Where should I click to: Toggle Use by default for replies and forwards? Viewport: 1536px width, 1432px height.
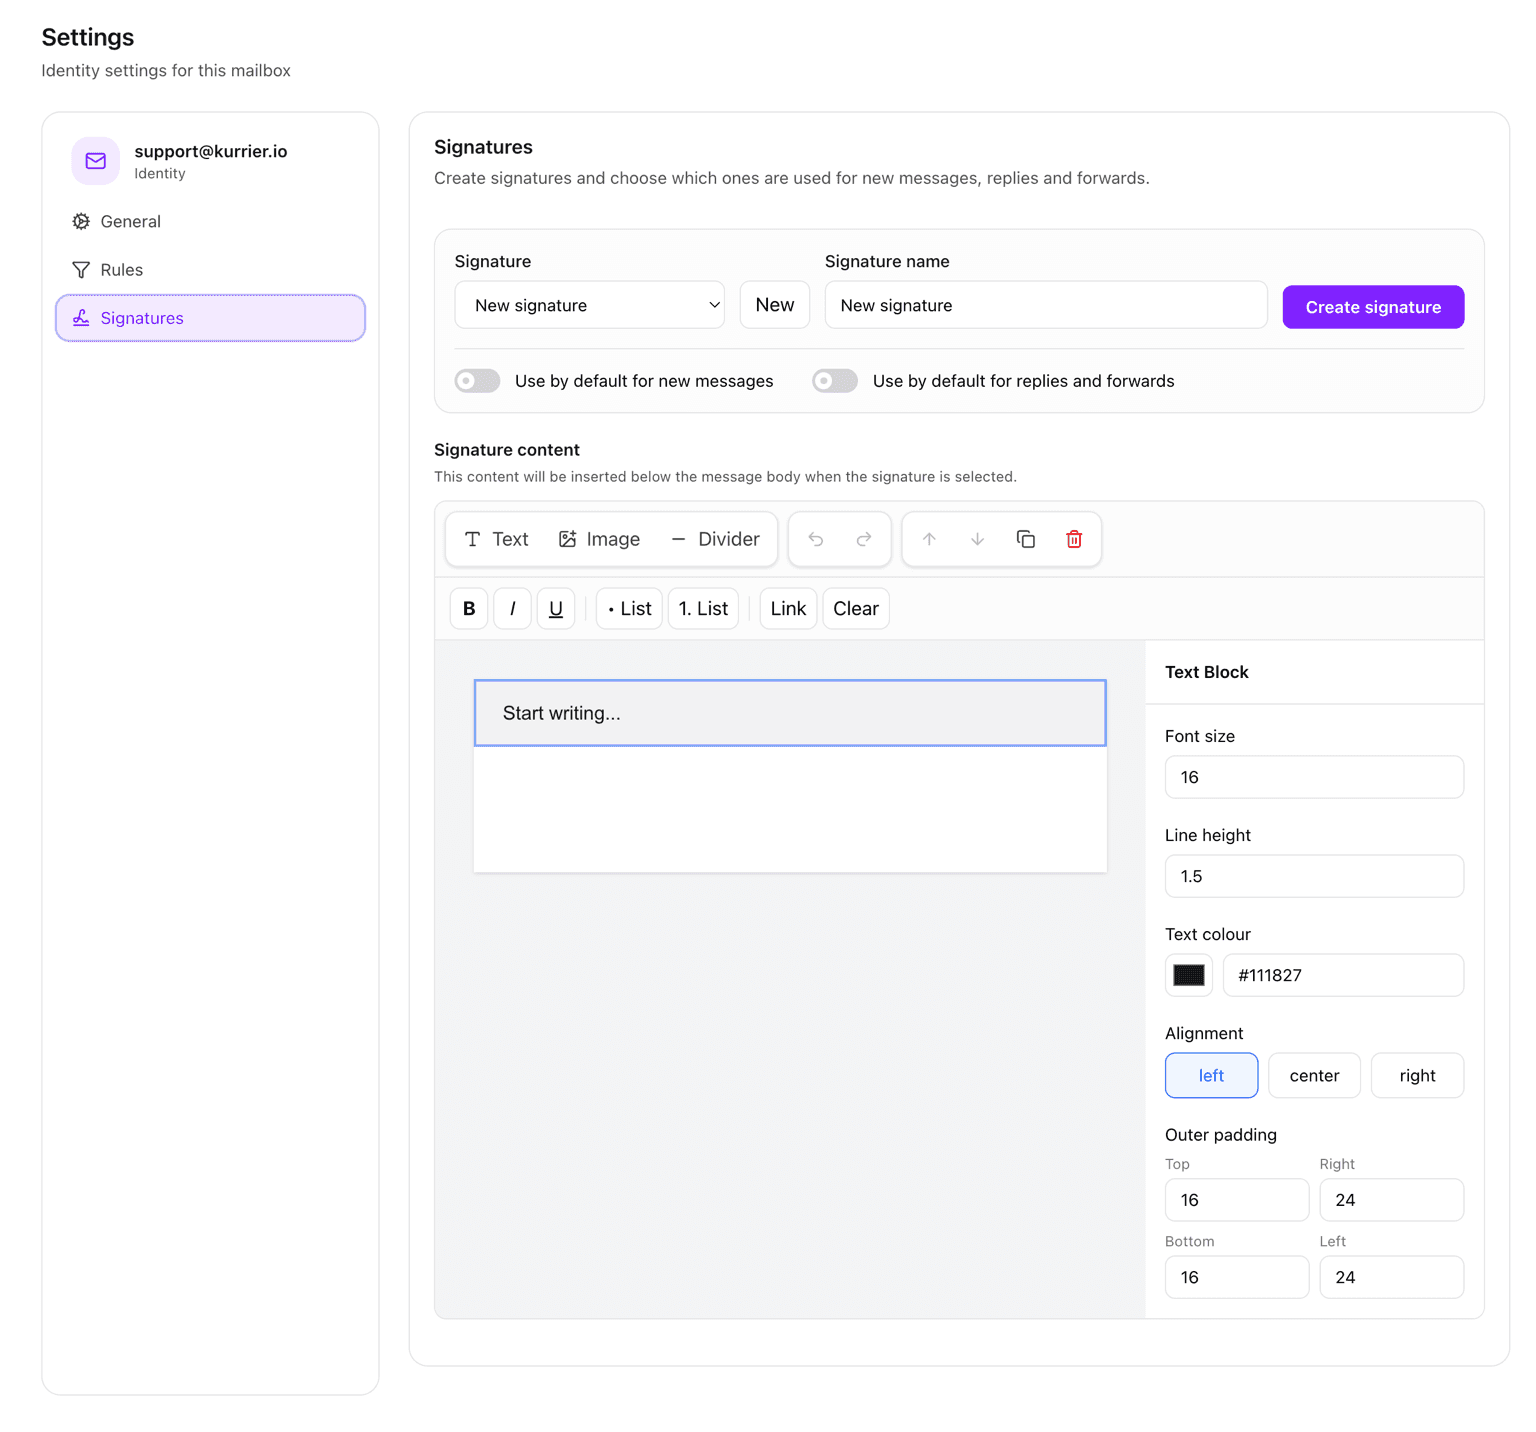(835, 381)
